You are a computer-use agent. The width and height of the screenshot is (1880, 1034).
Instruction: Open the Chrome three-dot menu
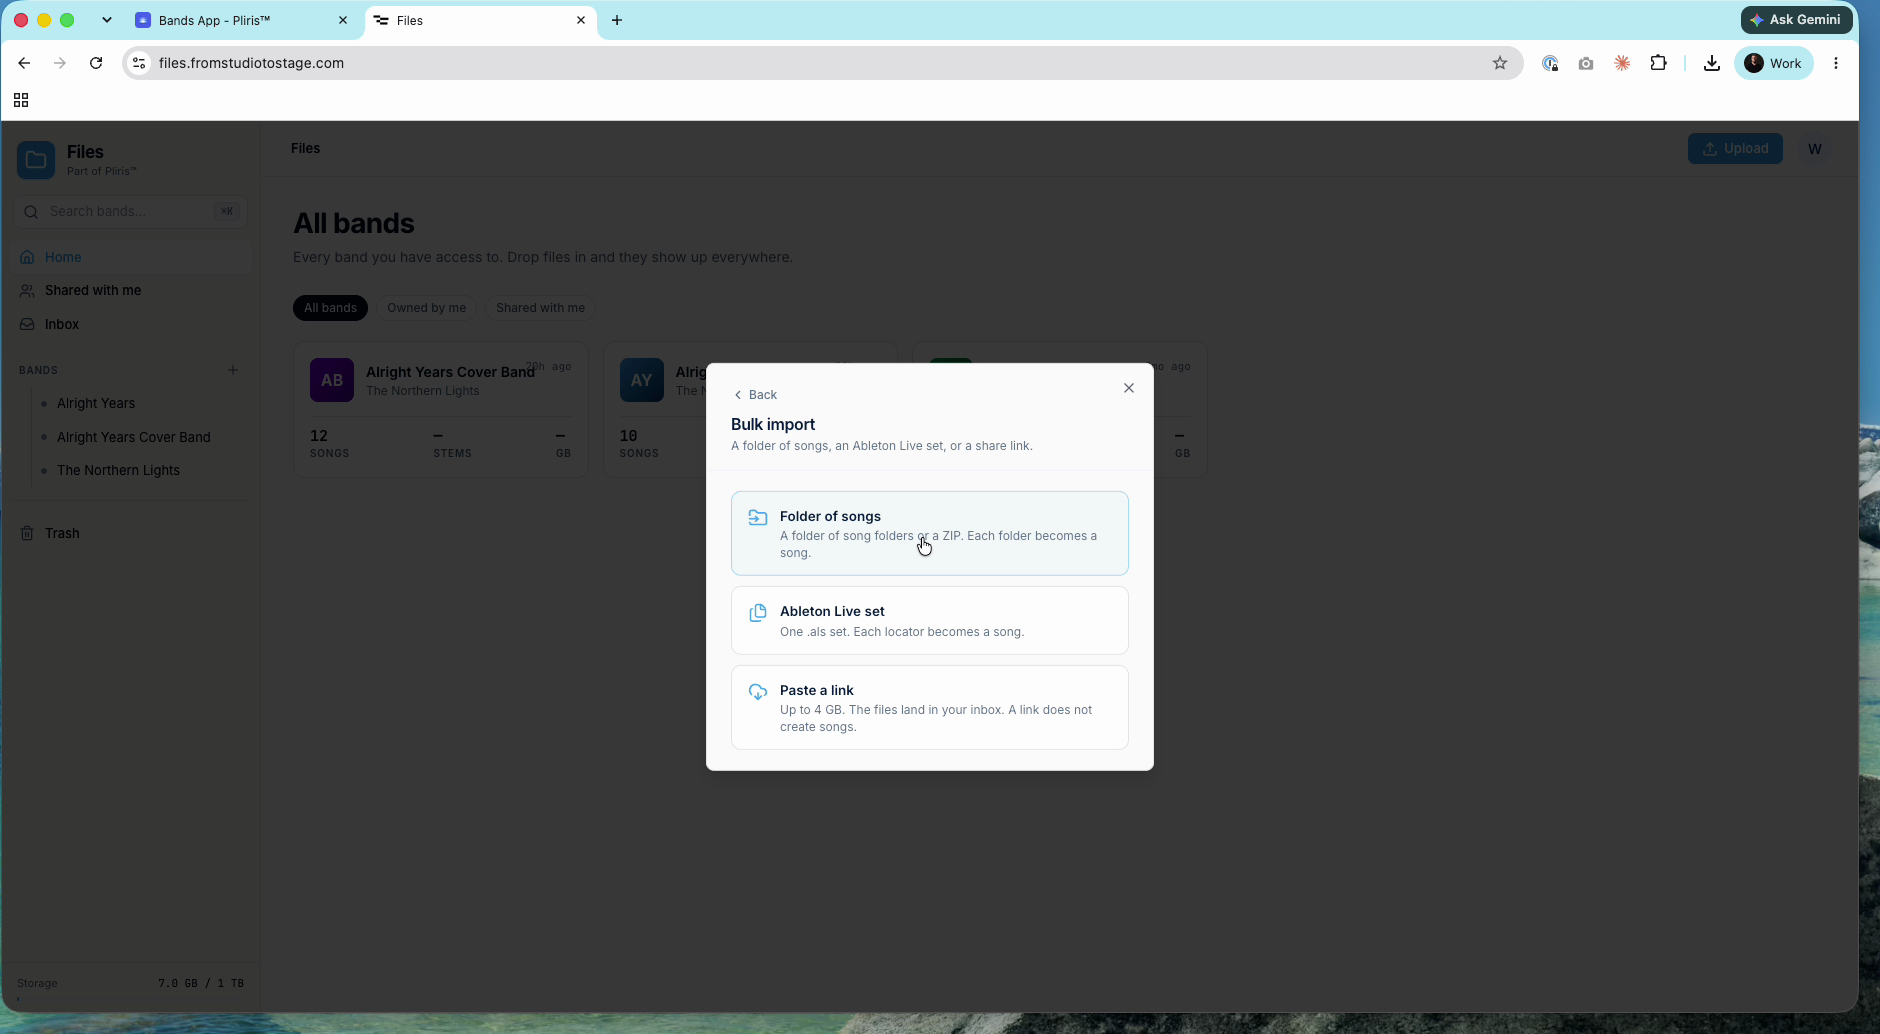point(1836,63)
